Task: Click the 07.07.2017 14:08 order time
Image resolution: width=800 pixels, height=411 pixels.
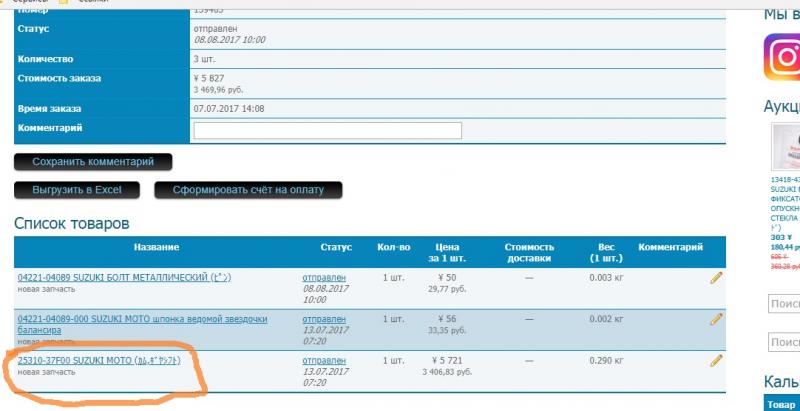Action: (x=229, y=109)
